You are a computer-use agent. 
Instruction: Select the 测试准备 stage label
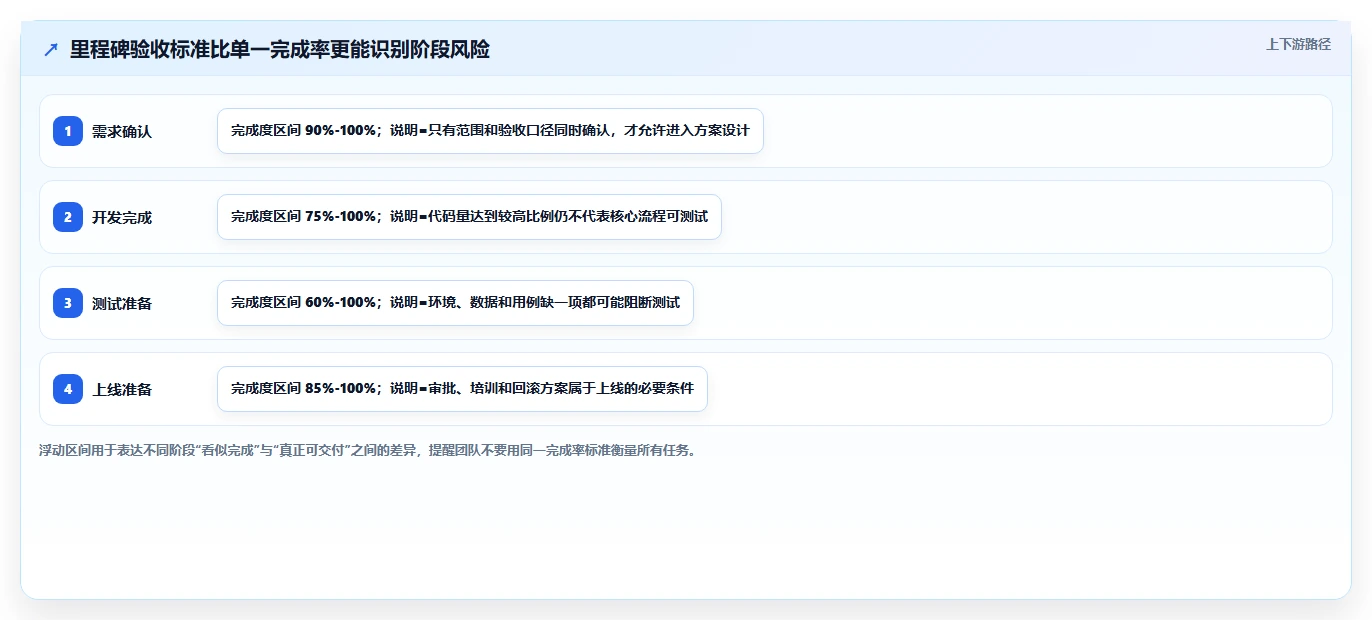122,303
